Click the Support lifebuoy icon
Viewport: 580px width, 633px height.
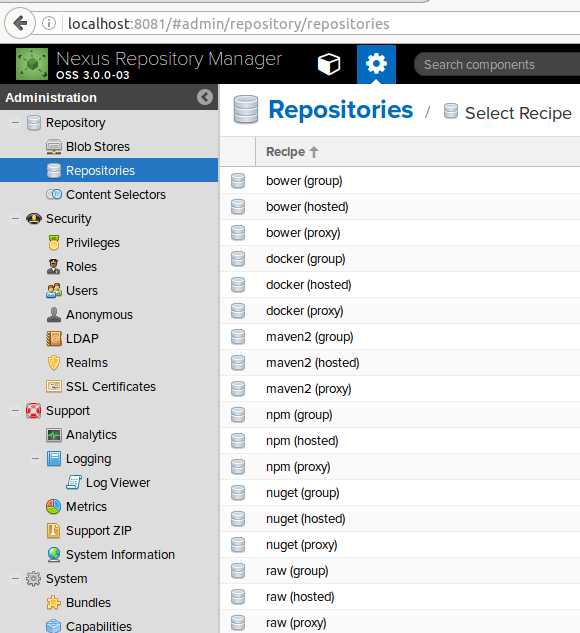tap(34, 411)
